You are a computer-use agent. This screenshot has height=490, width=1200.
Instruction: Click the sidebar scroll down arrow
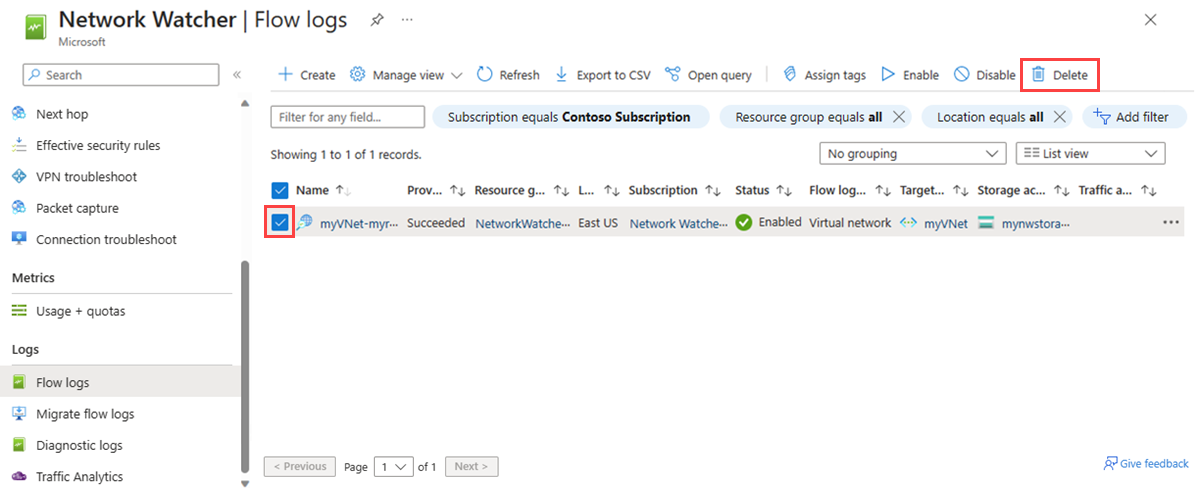click(246, 484)
